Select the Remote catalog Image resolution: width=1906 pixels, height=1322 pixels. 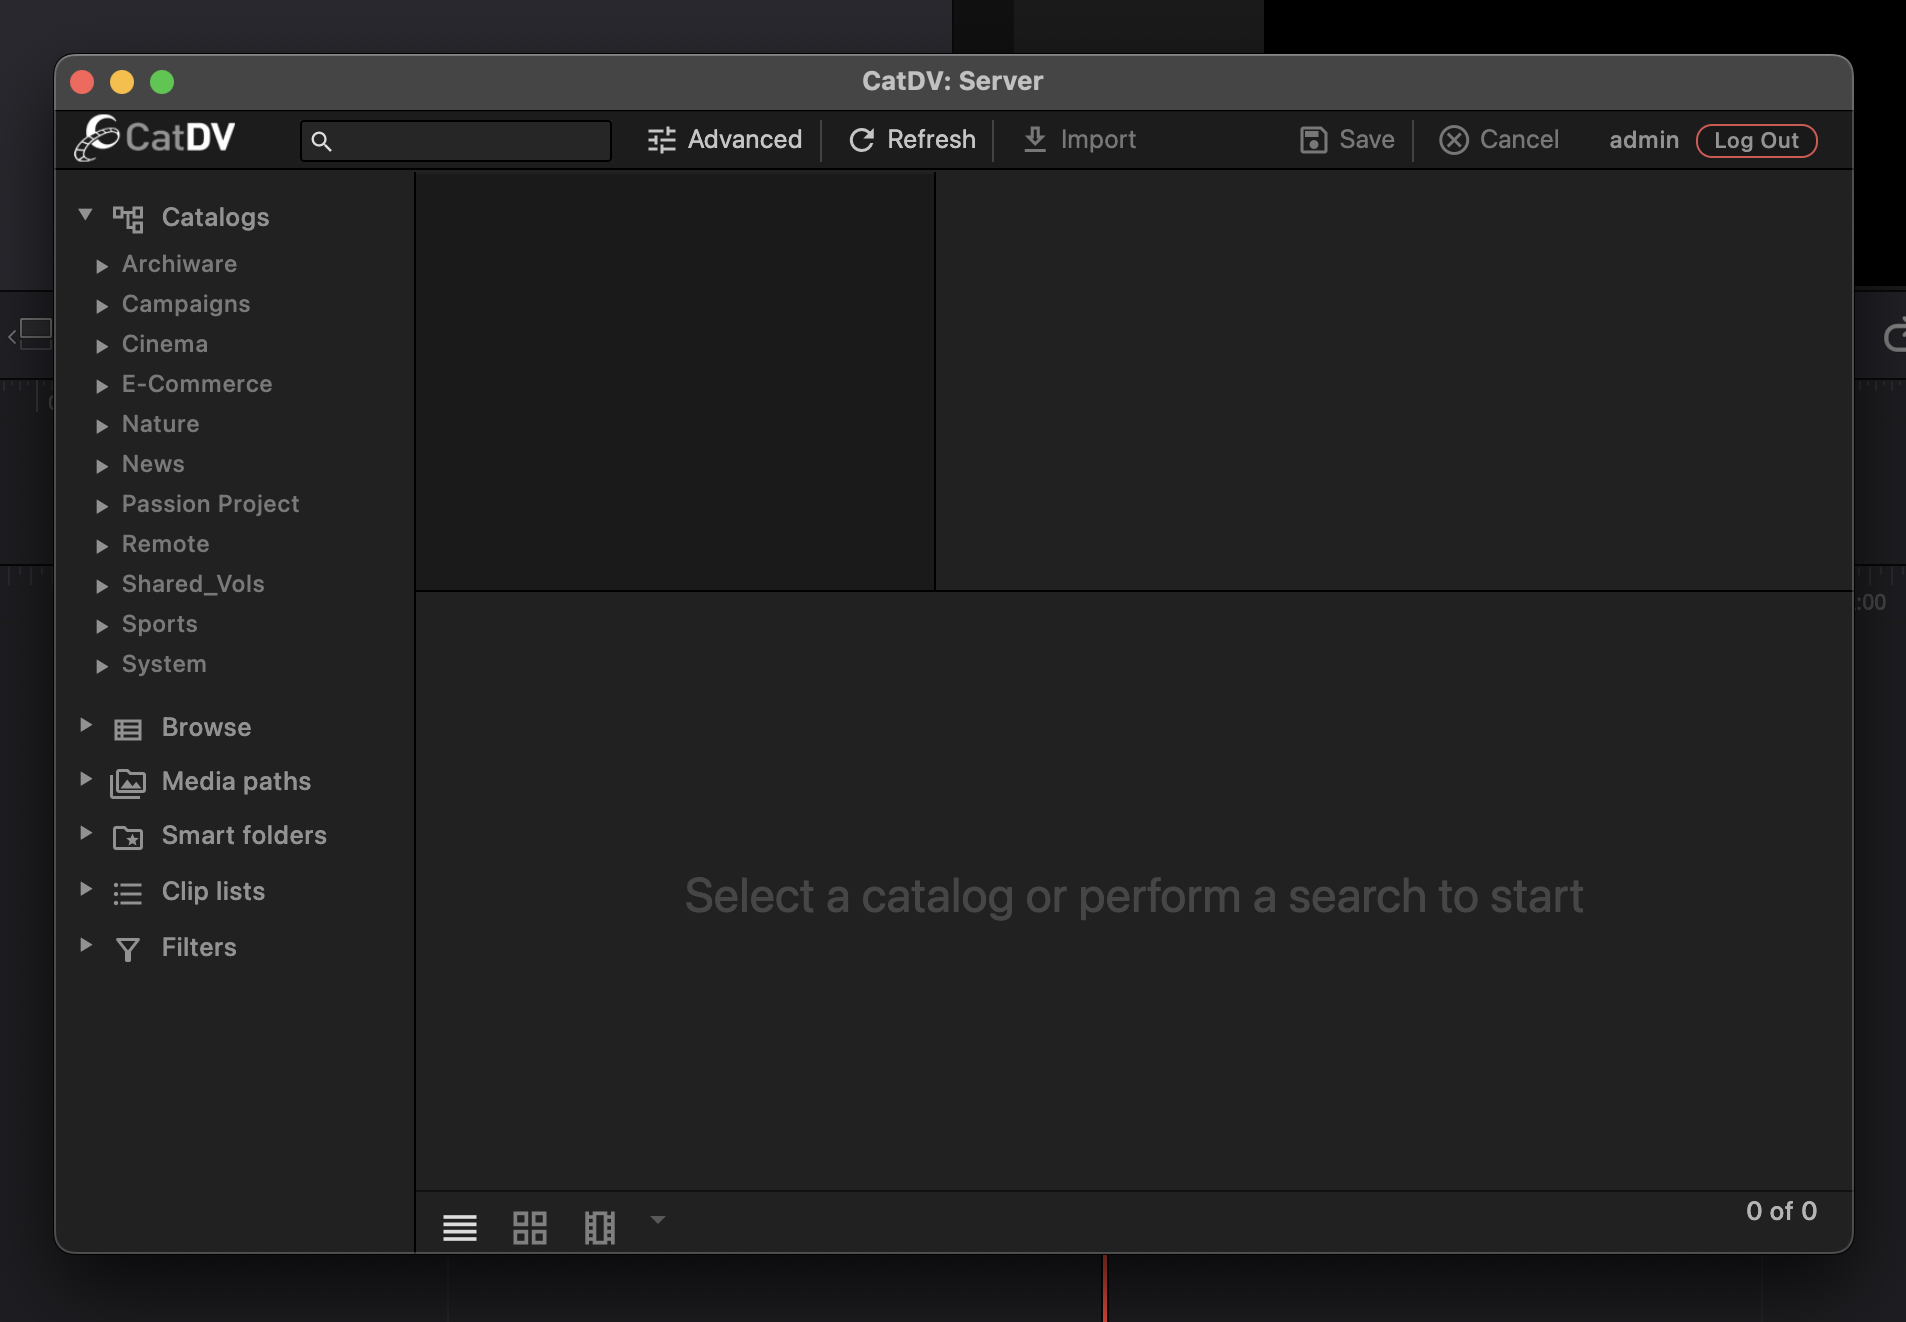tap(165, 544)
